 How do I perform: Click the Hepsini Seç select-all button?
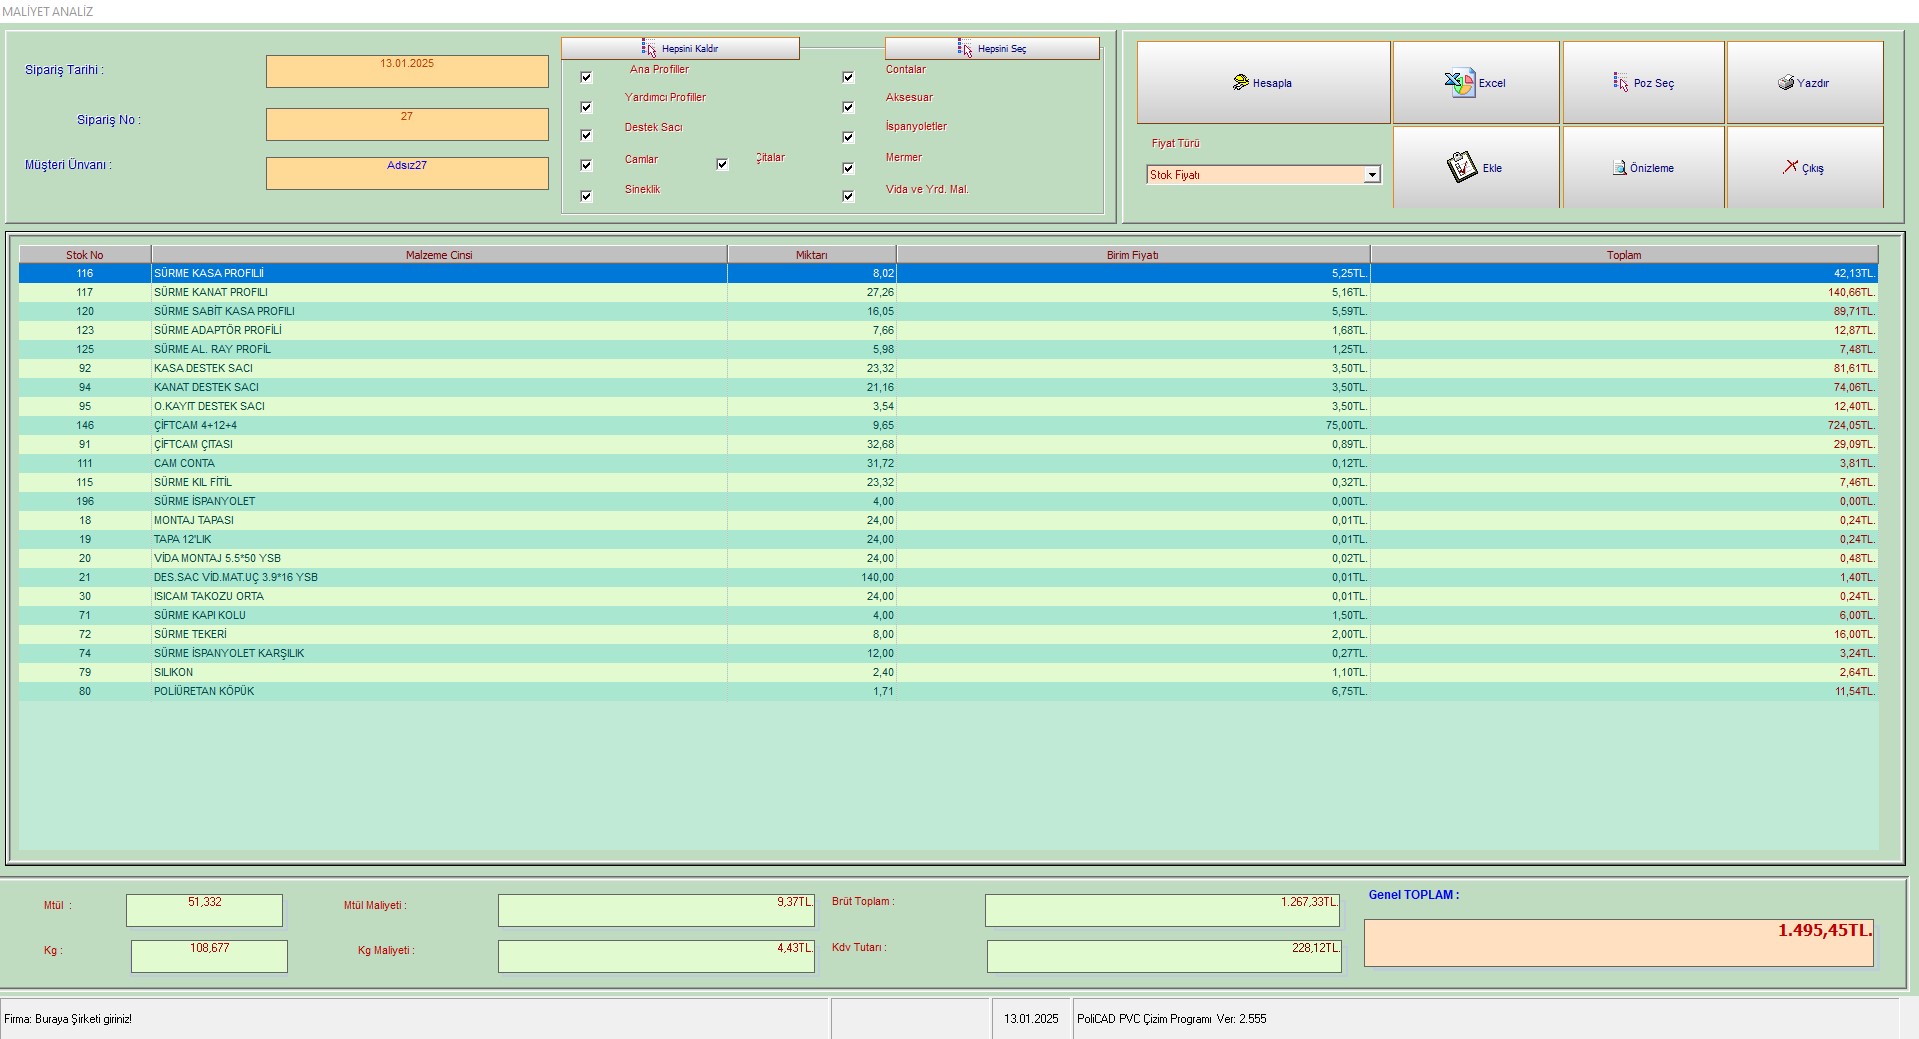click(991, 48)
